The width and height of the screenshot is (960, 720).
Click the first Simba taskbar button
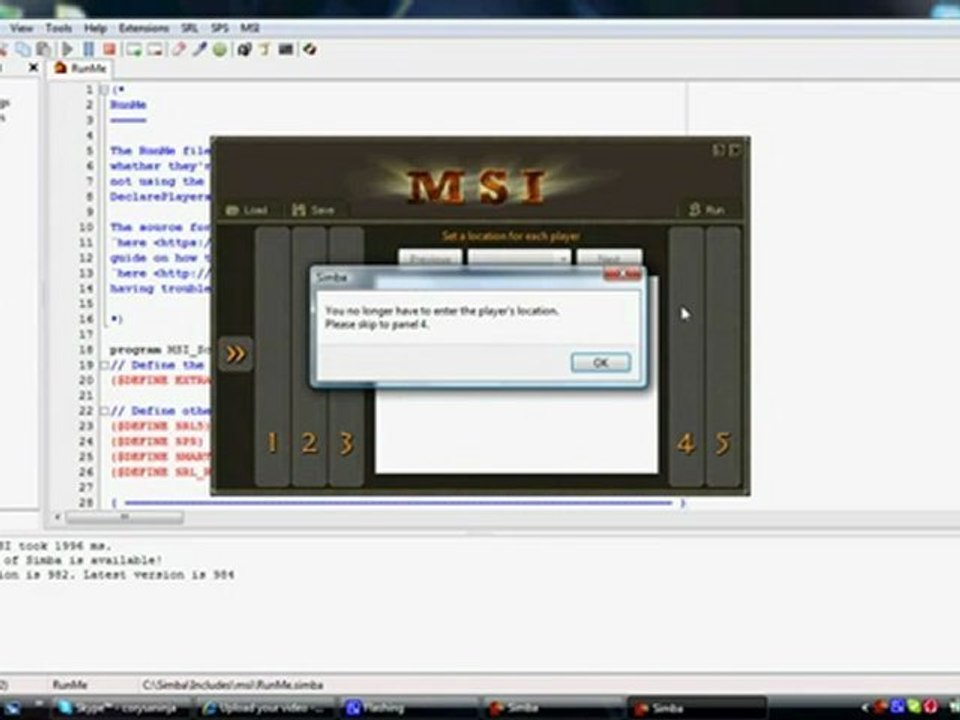click(552, 708)
